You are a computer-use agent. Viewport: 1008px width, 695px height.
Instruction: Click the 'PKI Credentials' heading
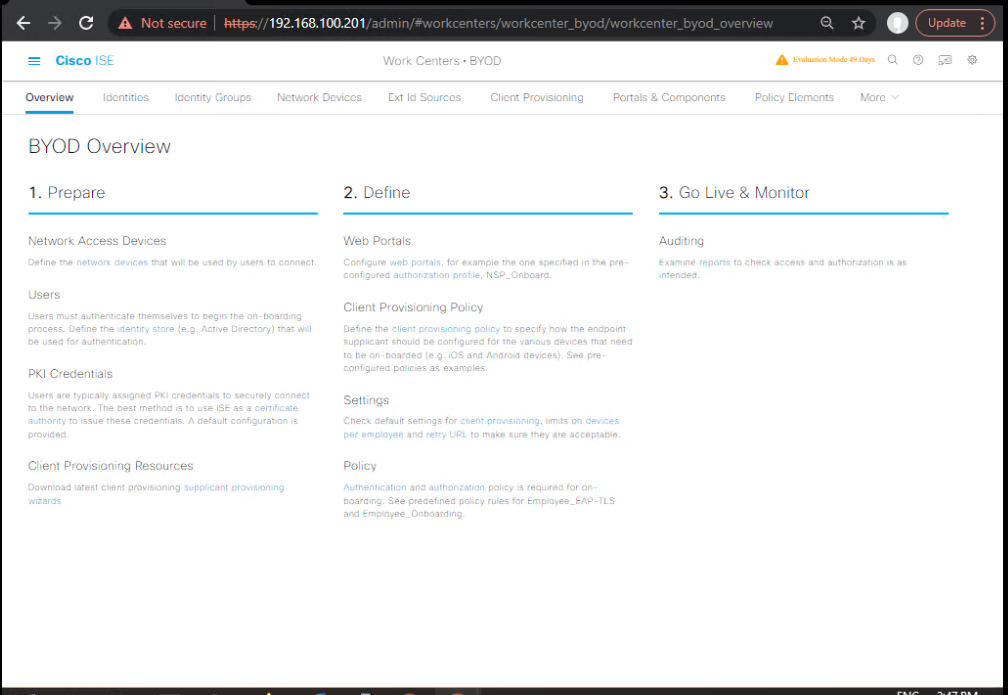[x=70, y=374]
